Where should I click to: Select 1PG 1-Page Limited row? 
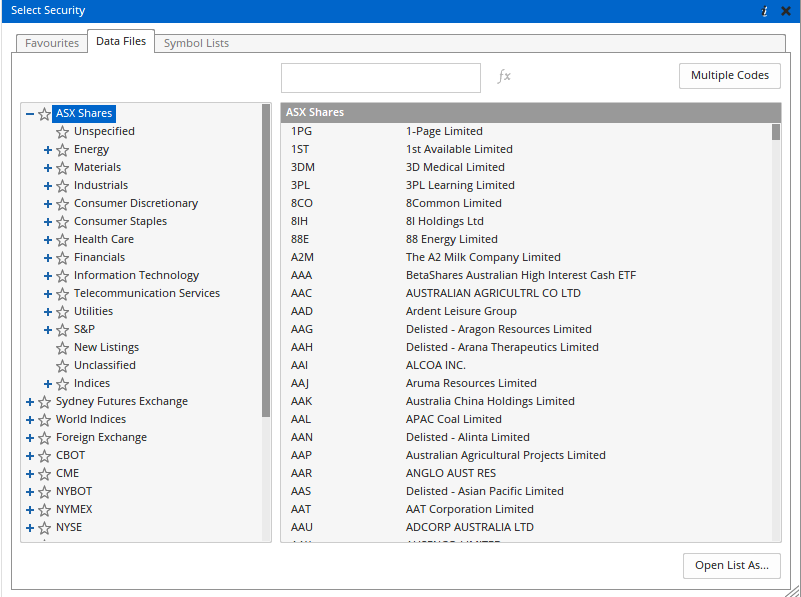[526, 131]
